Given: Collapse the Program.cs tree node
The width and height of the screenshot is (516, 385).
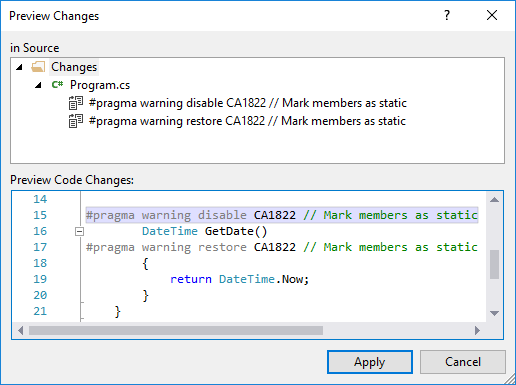Looking at the screenshot, I should (x=38, y=85).
